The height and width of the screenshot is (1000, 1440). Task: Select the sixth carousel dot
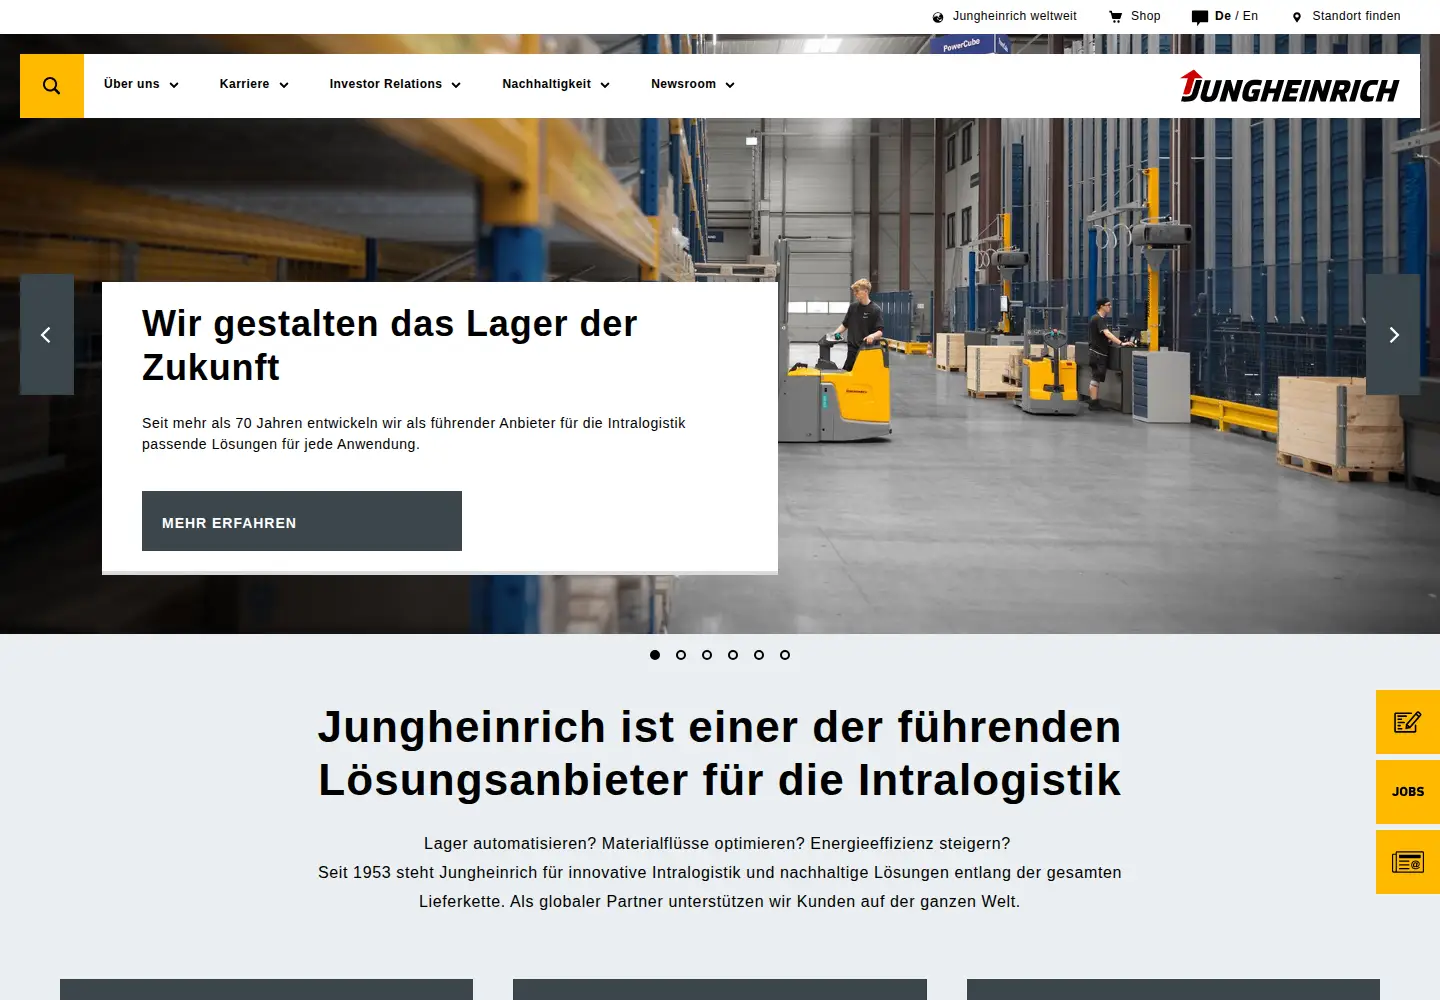(x=785, y=655)
